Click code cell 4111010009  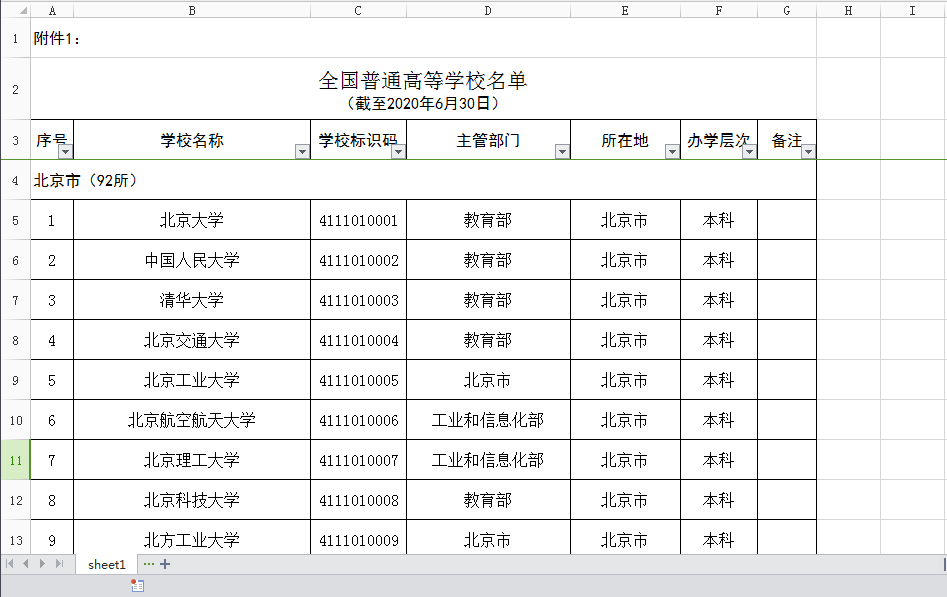point(358,538)
